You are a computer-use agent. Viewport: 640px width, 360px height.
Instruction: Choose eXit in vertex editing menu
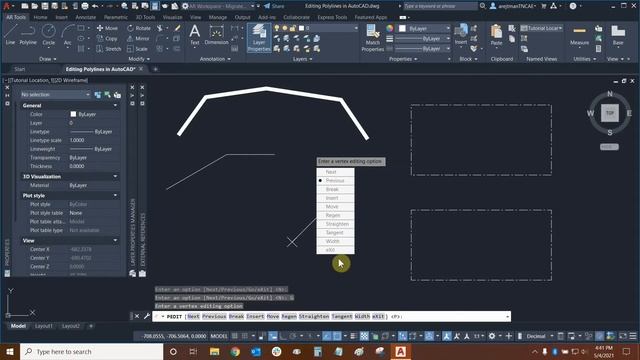tap(336, 250)
